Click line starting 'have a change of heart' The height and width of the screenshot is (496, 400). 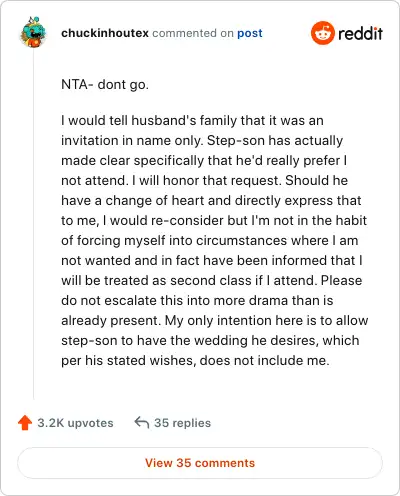[211, 200]
